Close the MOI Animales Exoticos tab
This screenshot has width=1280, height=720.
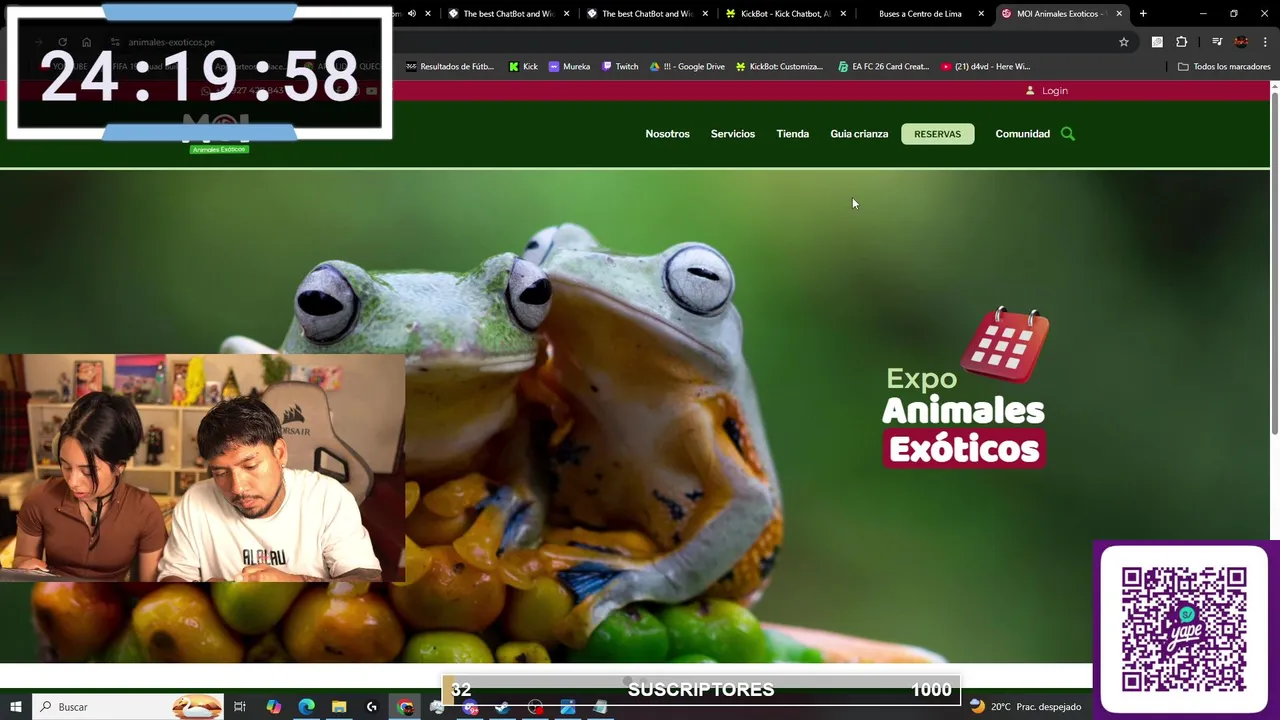coord(1119,14)
